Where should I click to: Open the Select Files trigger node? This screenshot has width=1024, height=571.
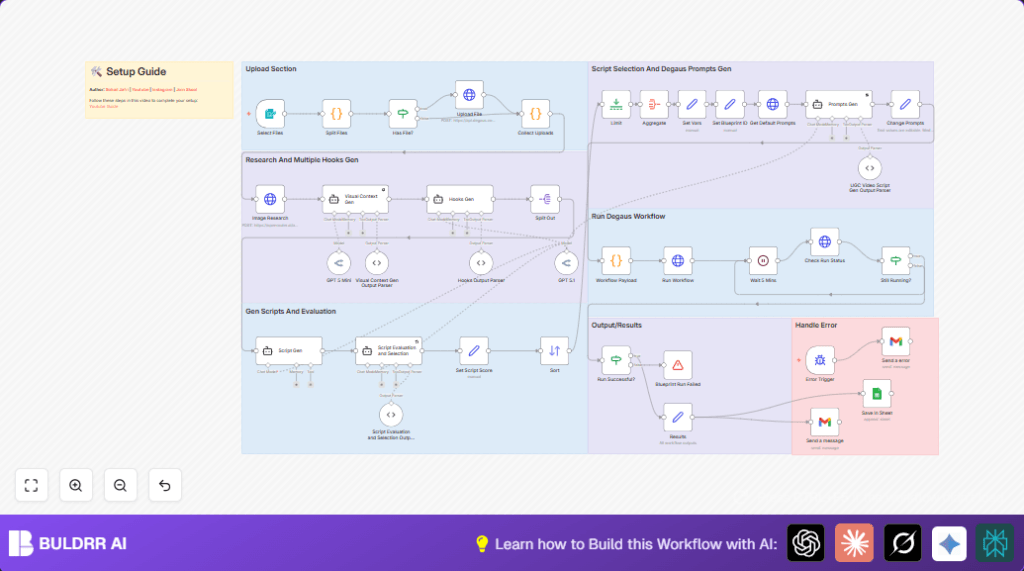pyautogui.click(x=269, y=113)
